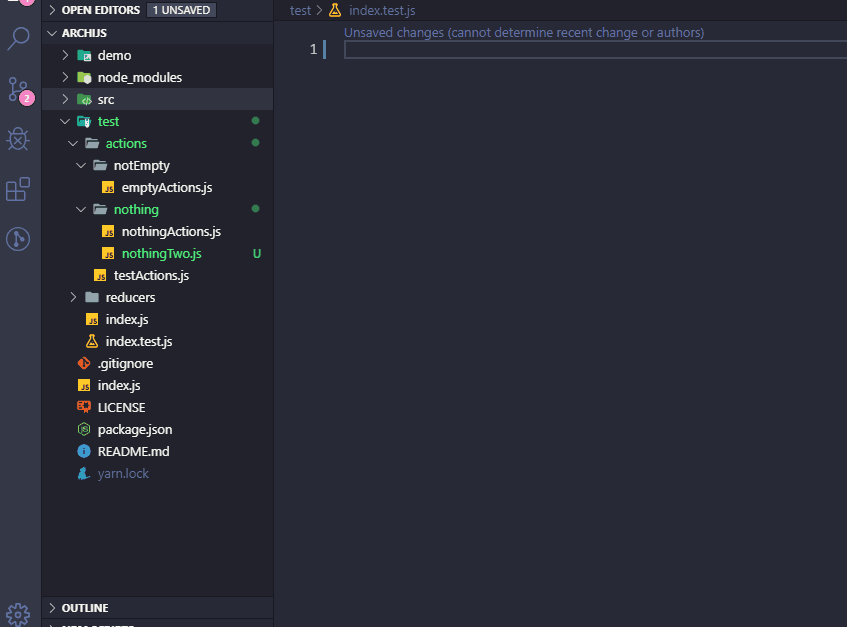
Task: Collapse the test folder chevron
Action: pos(65,122)
